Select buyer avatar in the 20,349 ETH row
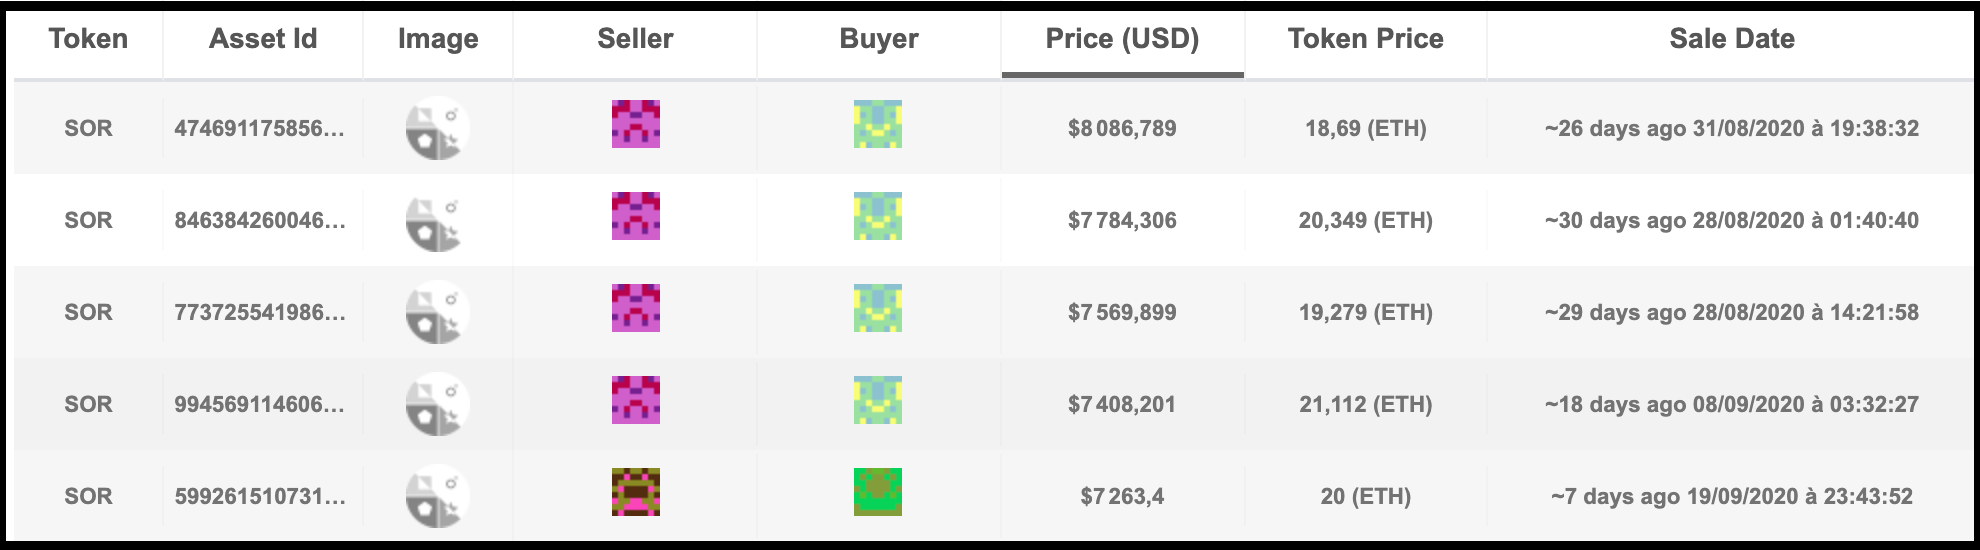Screen dimensions: 1980x550 878,216
